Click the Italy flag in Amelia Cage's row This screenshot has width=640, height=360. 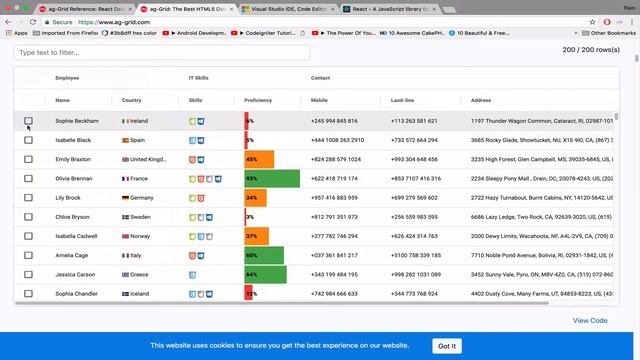(125, 256)
